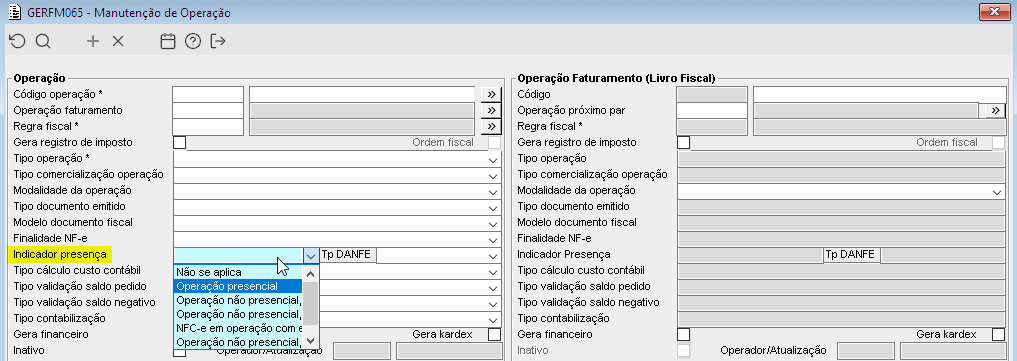
Task: Close the GERFM065 window
Action: pyautogui.click(x=994, y=12)
